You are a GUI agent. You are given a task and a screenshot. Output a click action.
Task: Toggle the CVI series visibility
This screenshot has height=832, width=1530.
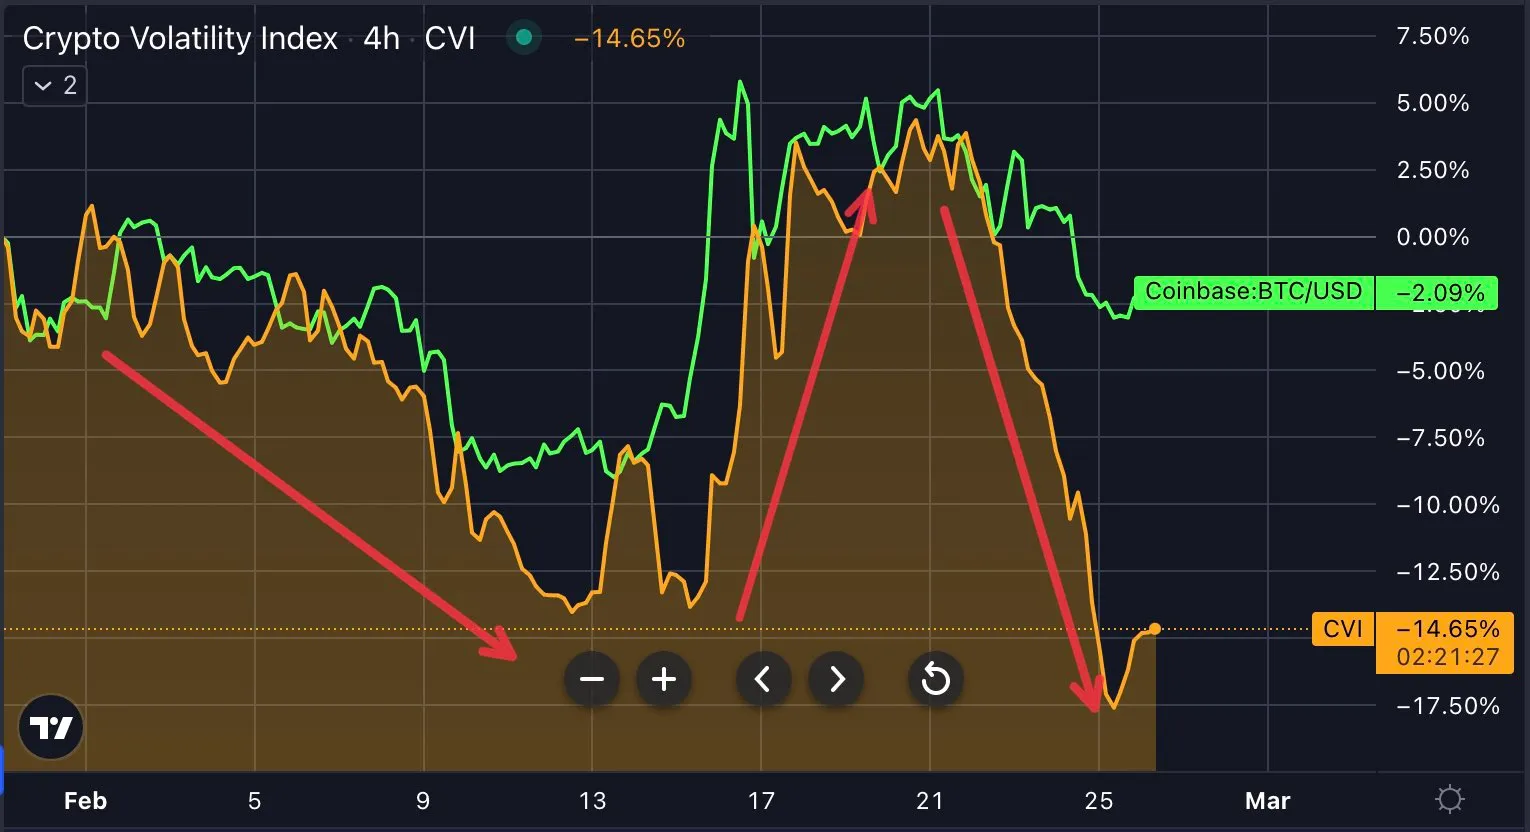(x=1342, y=629)
